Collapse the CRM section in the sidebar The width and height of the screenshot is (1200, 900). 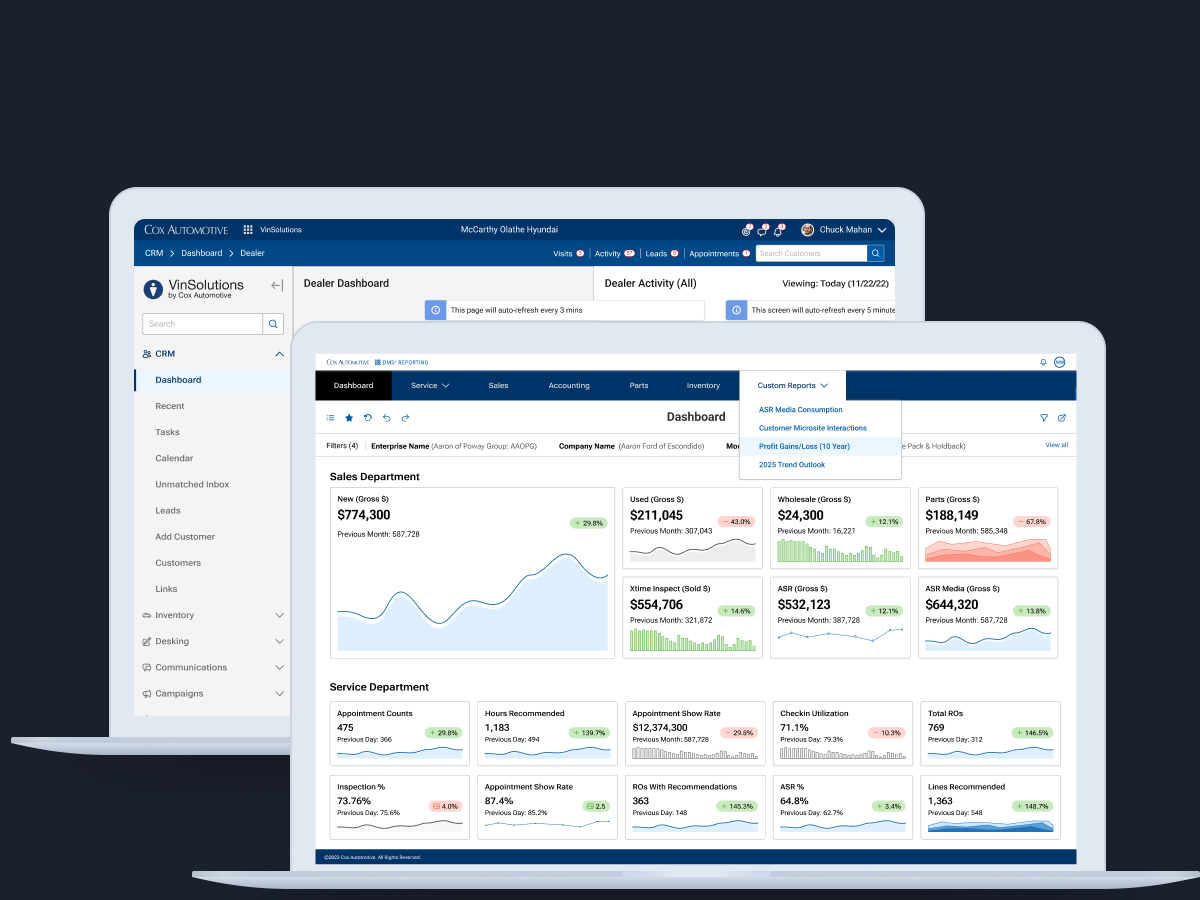pos(279,354)
